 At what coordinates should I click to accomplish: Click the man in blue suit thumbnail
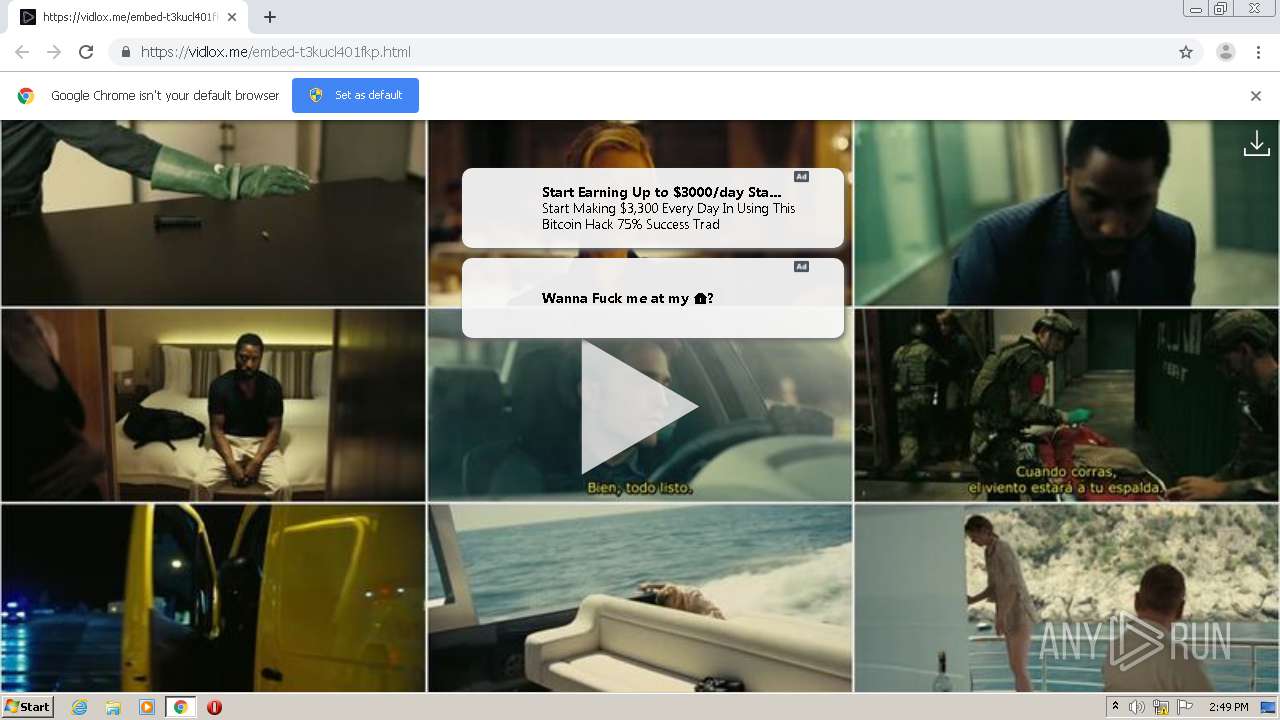(1066, 212)
